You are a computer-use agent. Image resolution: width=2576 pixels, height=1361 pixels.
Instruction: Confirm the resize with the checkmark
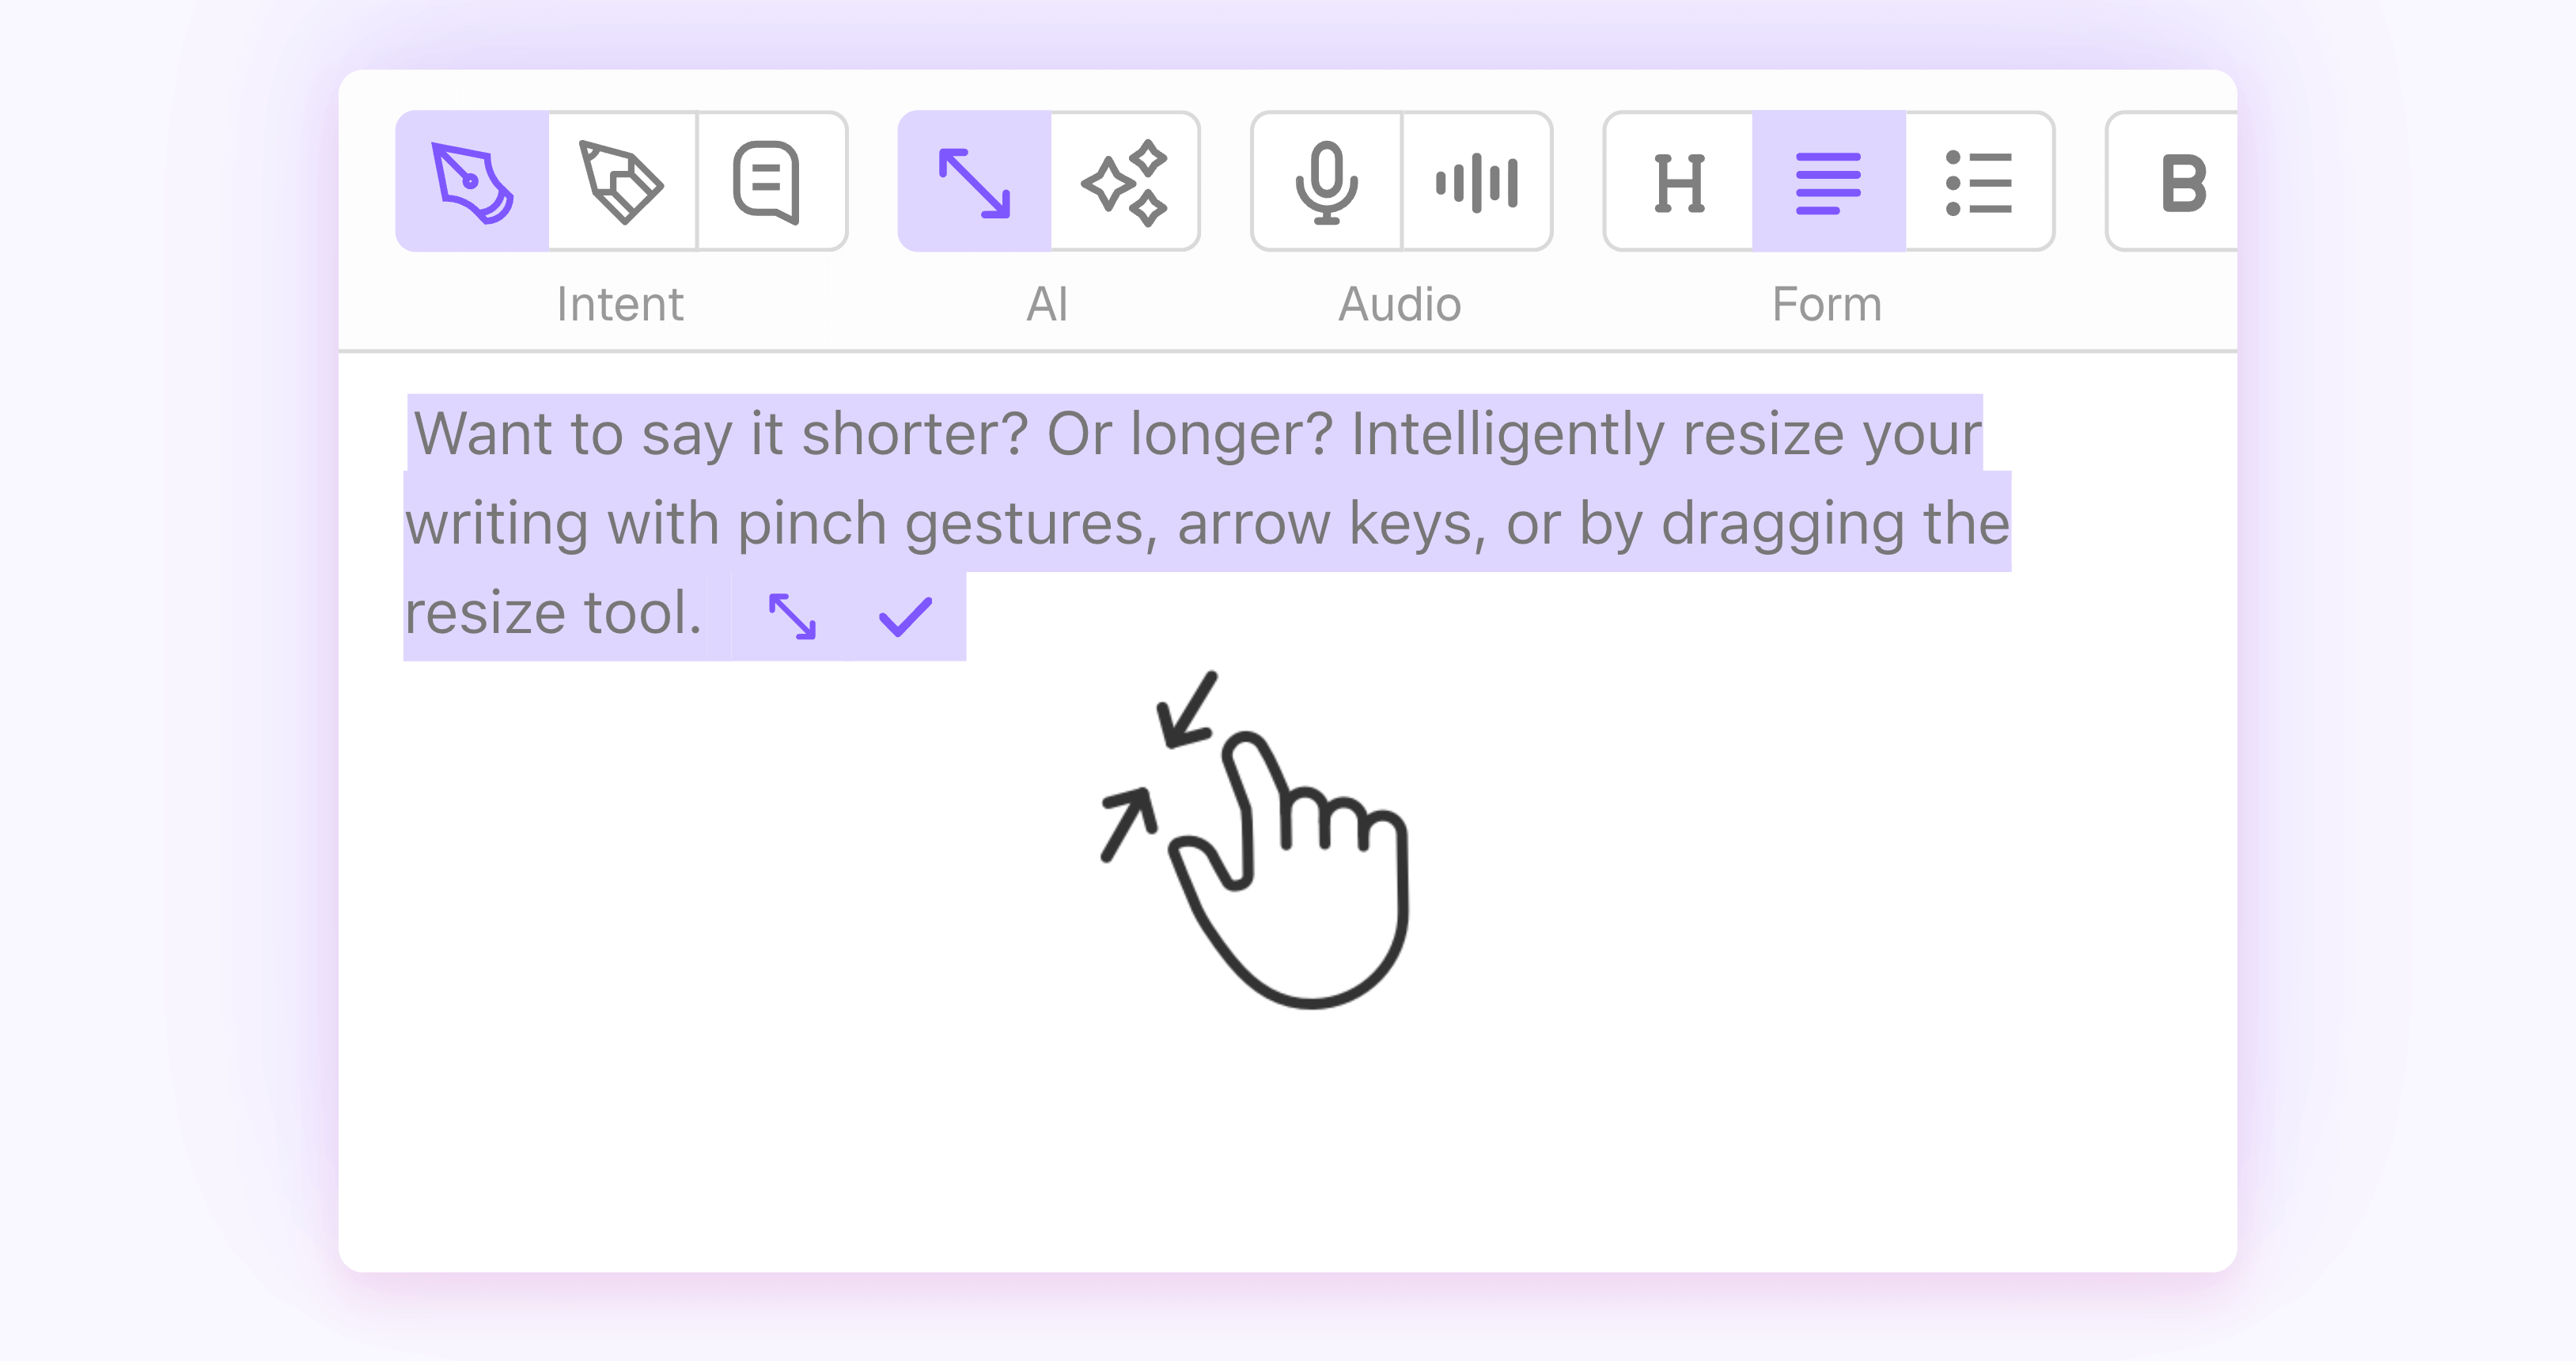coord(905,616)
